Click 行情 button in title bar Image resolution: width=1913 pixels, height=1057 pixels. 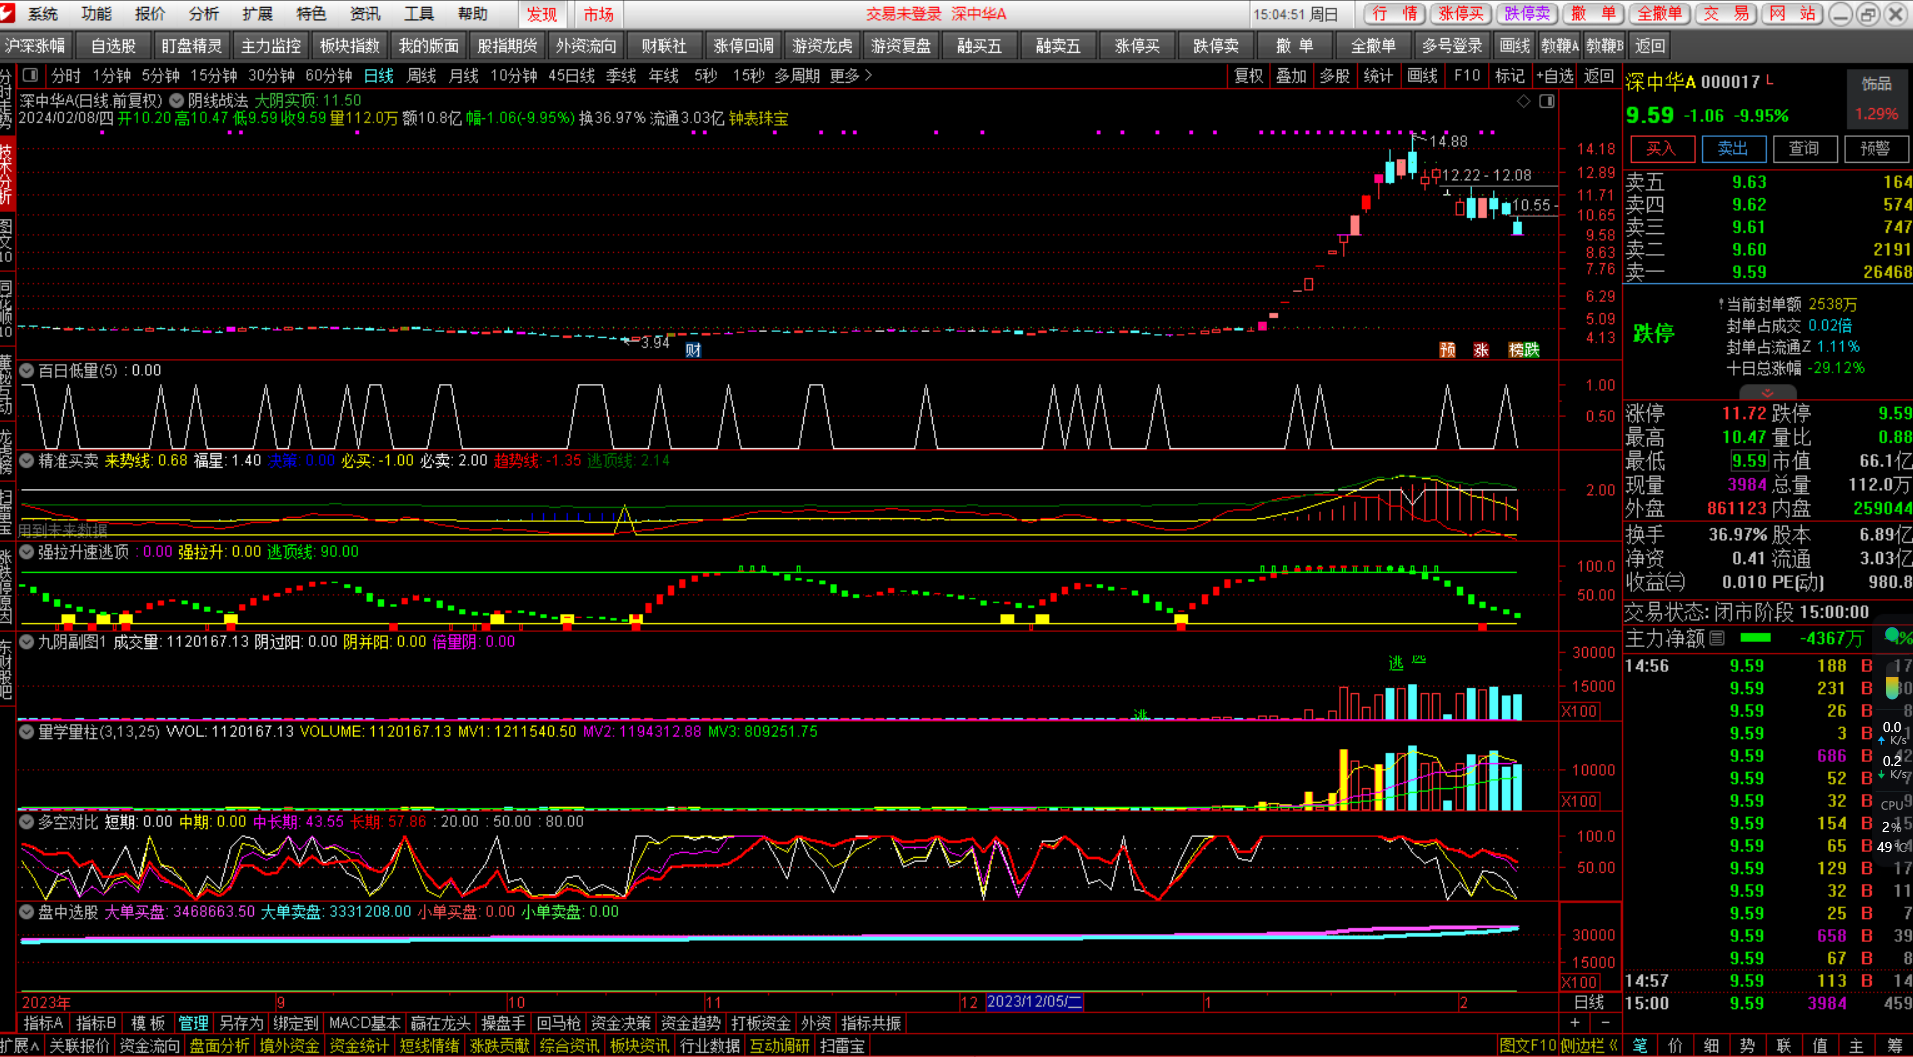coord(1395,14)
